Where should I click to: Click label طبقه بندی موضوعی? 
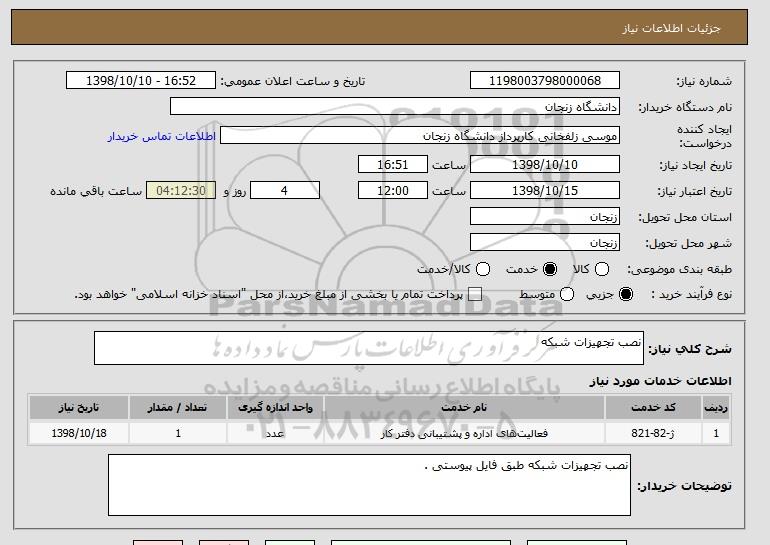coord(679,269)
